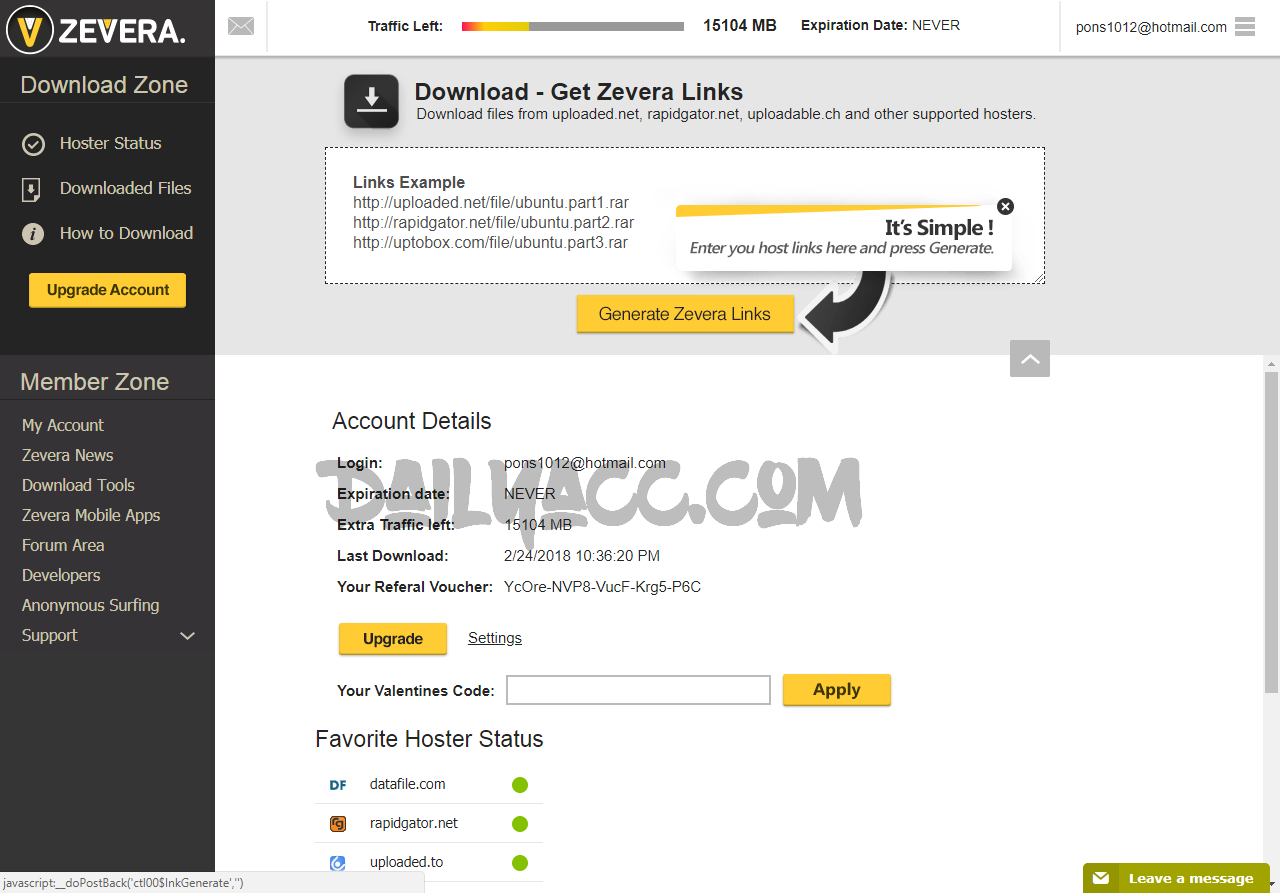Collapse the download panel with up chevron
This screenshot has width=1280, height=893.
tap(1030, 358)
